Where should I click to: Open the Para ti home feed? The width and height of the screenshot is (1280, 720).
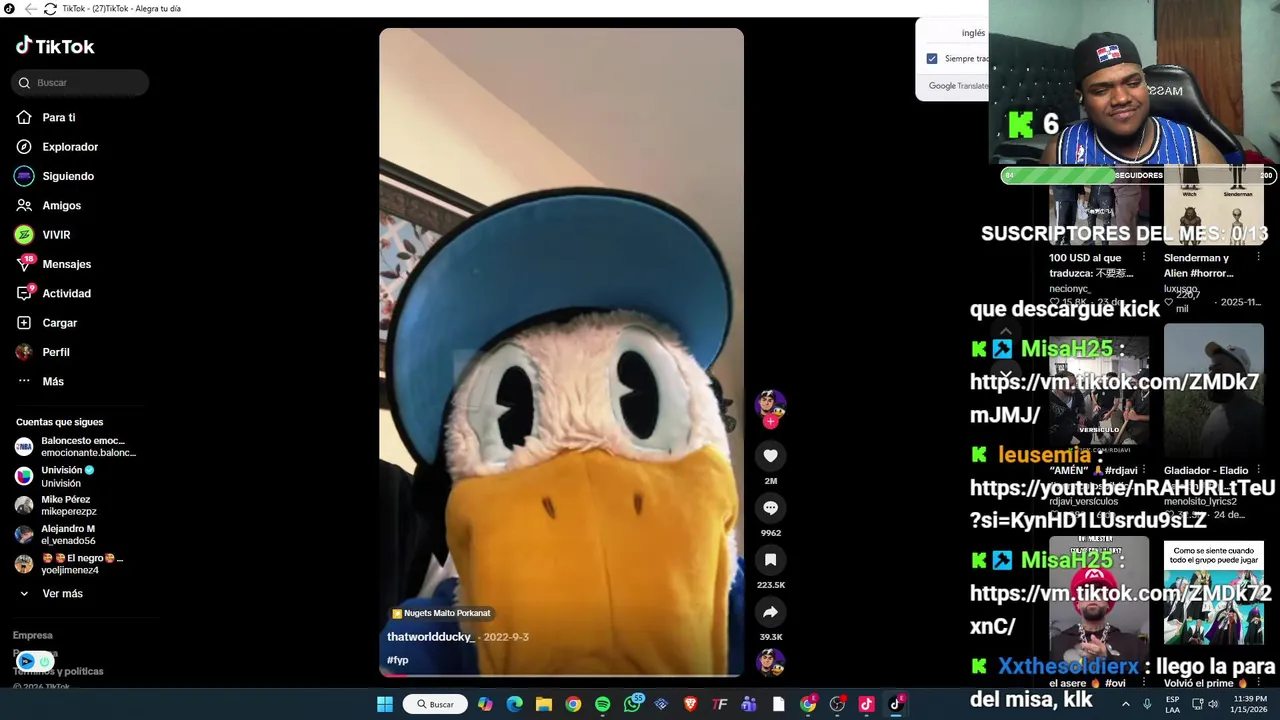click(60, 118)
